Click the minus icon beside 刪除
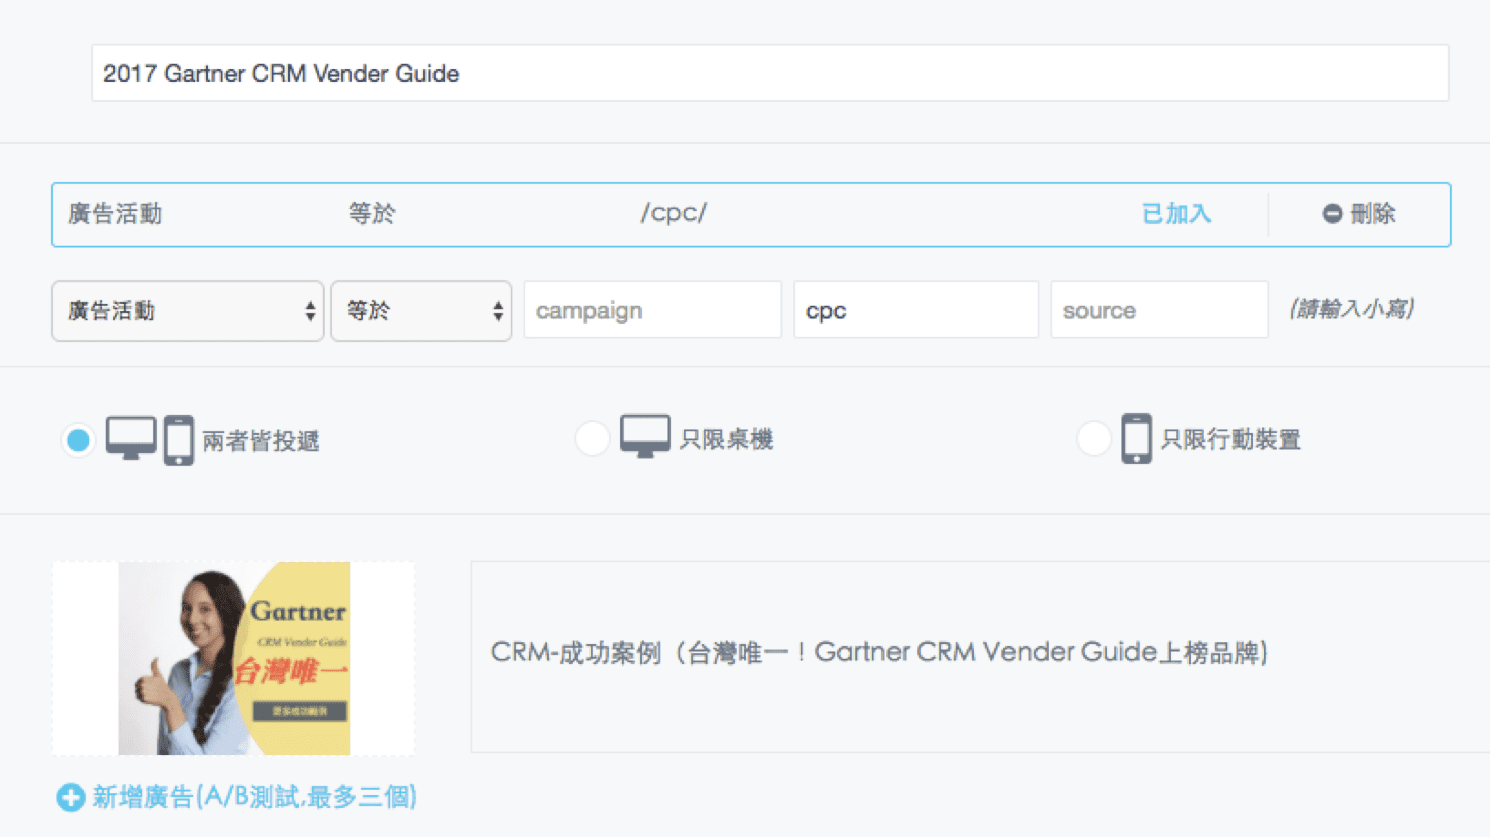This screenshot has width=1490, height=837. [x=1331, y=214]
